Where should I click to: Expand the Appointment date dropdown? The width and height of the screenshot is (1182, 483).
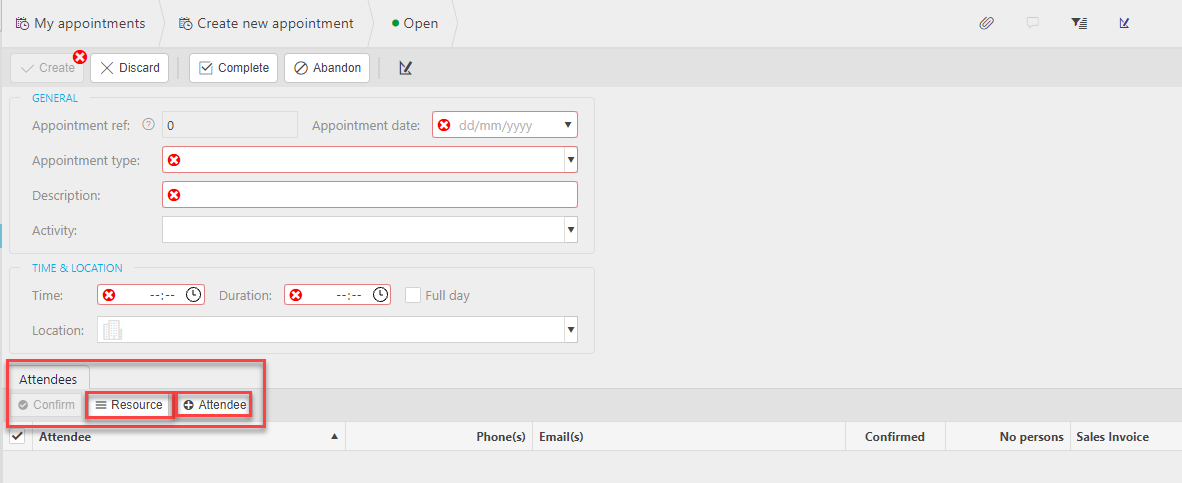click(568, 125)
